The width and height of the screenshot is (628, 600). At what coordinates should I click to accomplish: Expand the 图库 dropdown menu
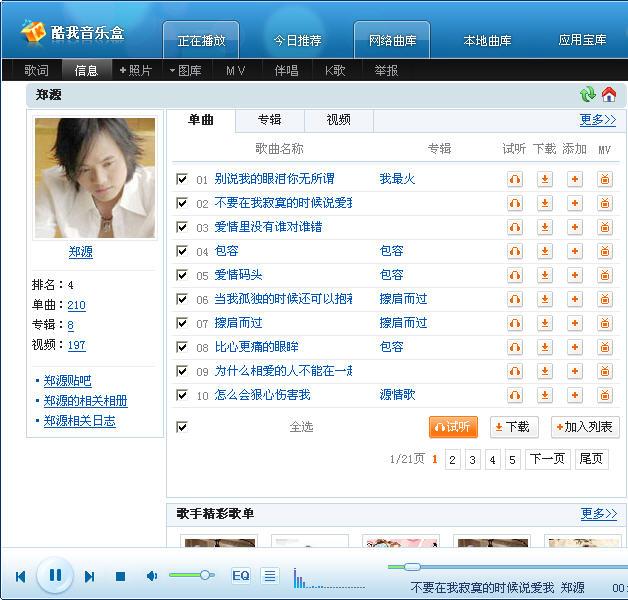[186, 71]
